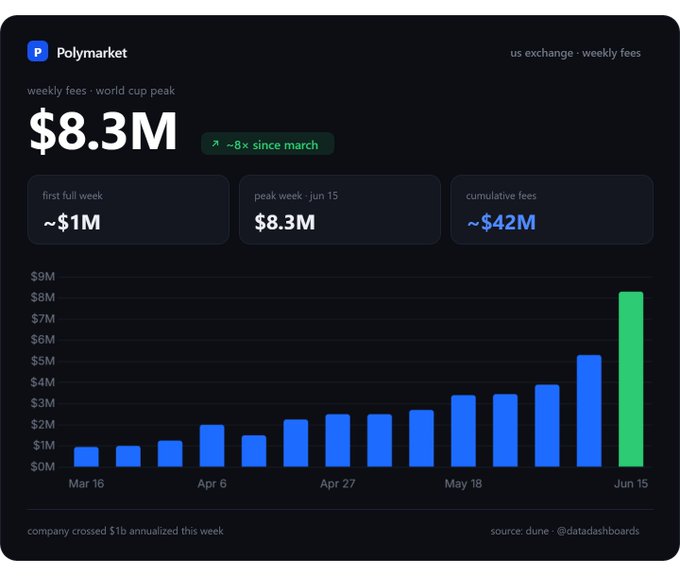
Task: Click the $9M y-axis label
Action: point(42,277)
